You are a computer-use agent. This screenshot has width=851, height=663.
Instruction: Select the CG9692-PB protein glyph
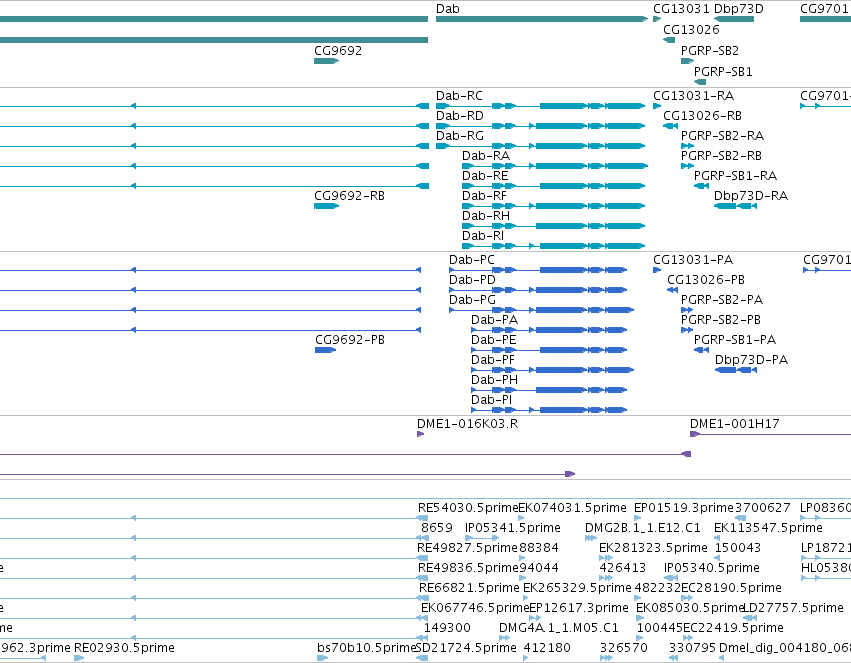[325, 350]
